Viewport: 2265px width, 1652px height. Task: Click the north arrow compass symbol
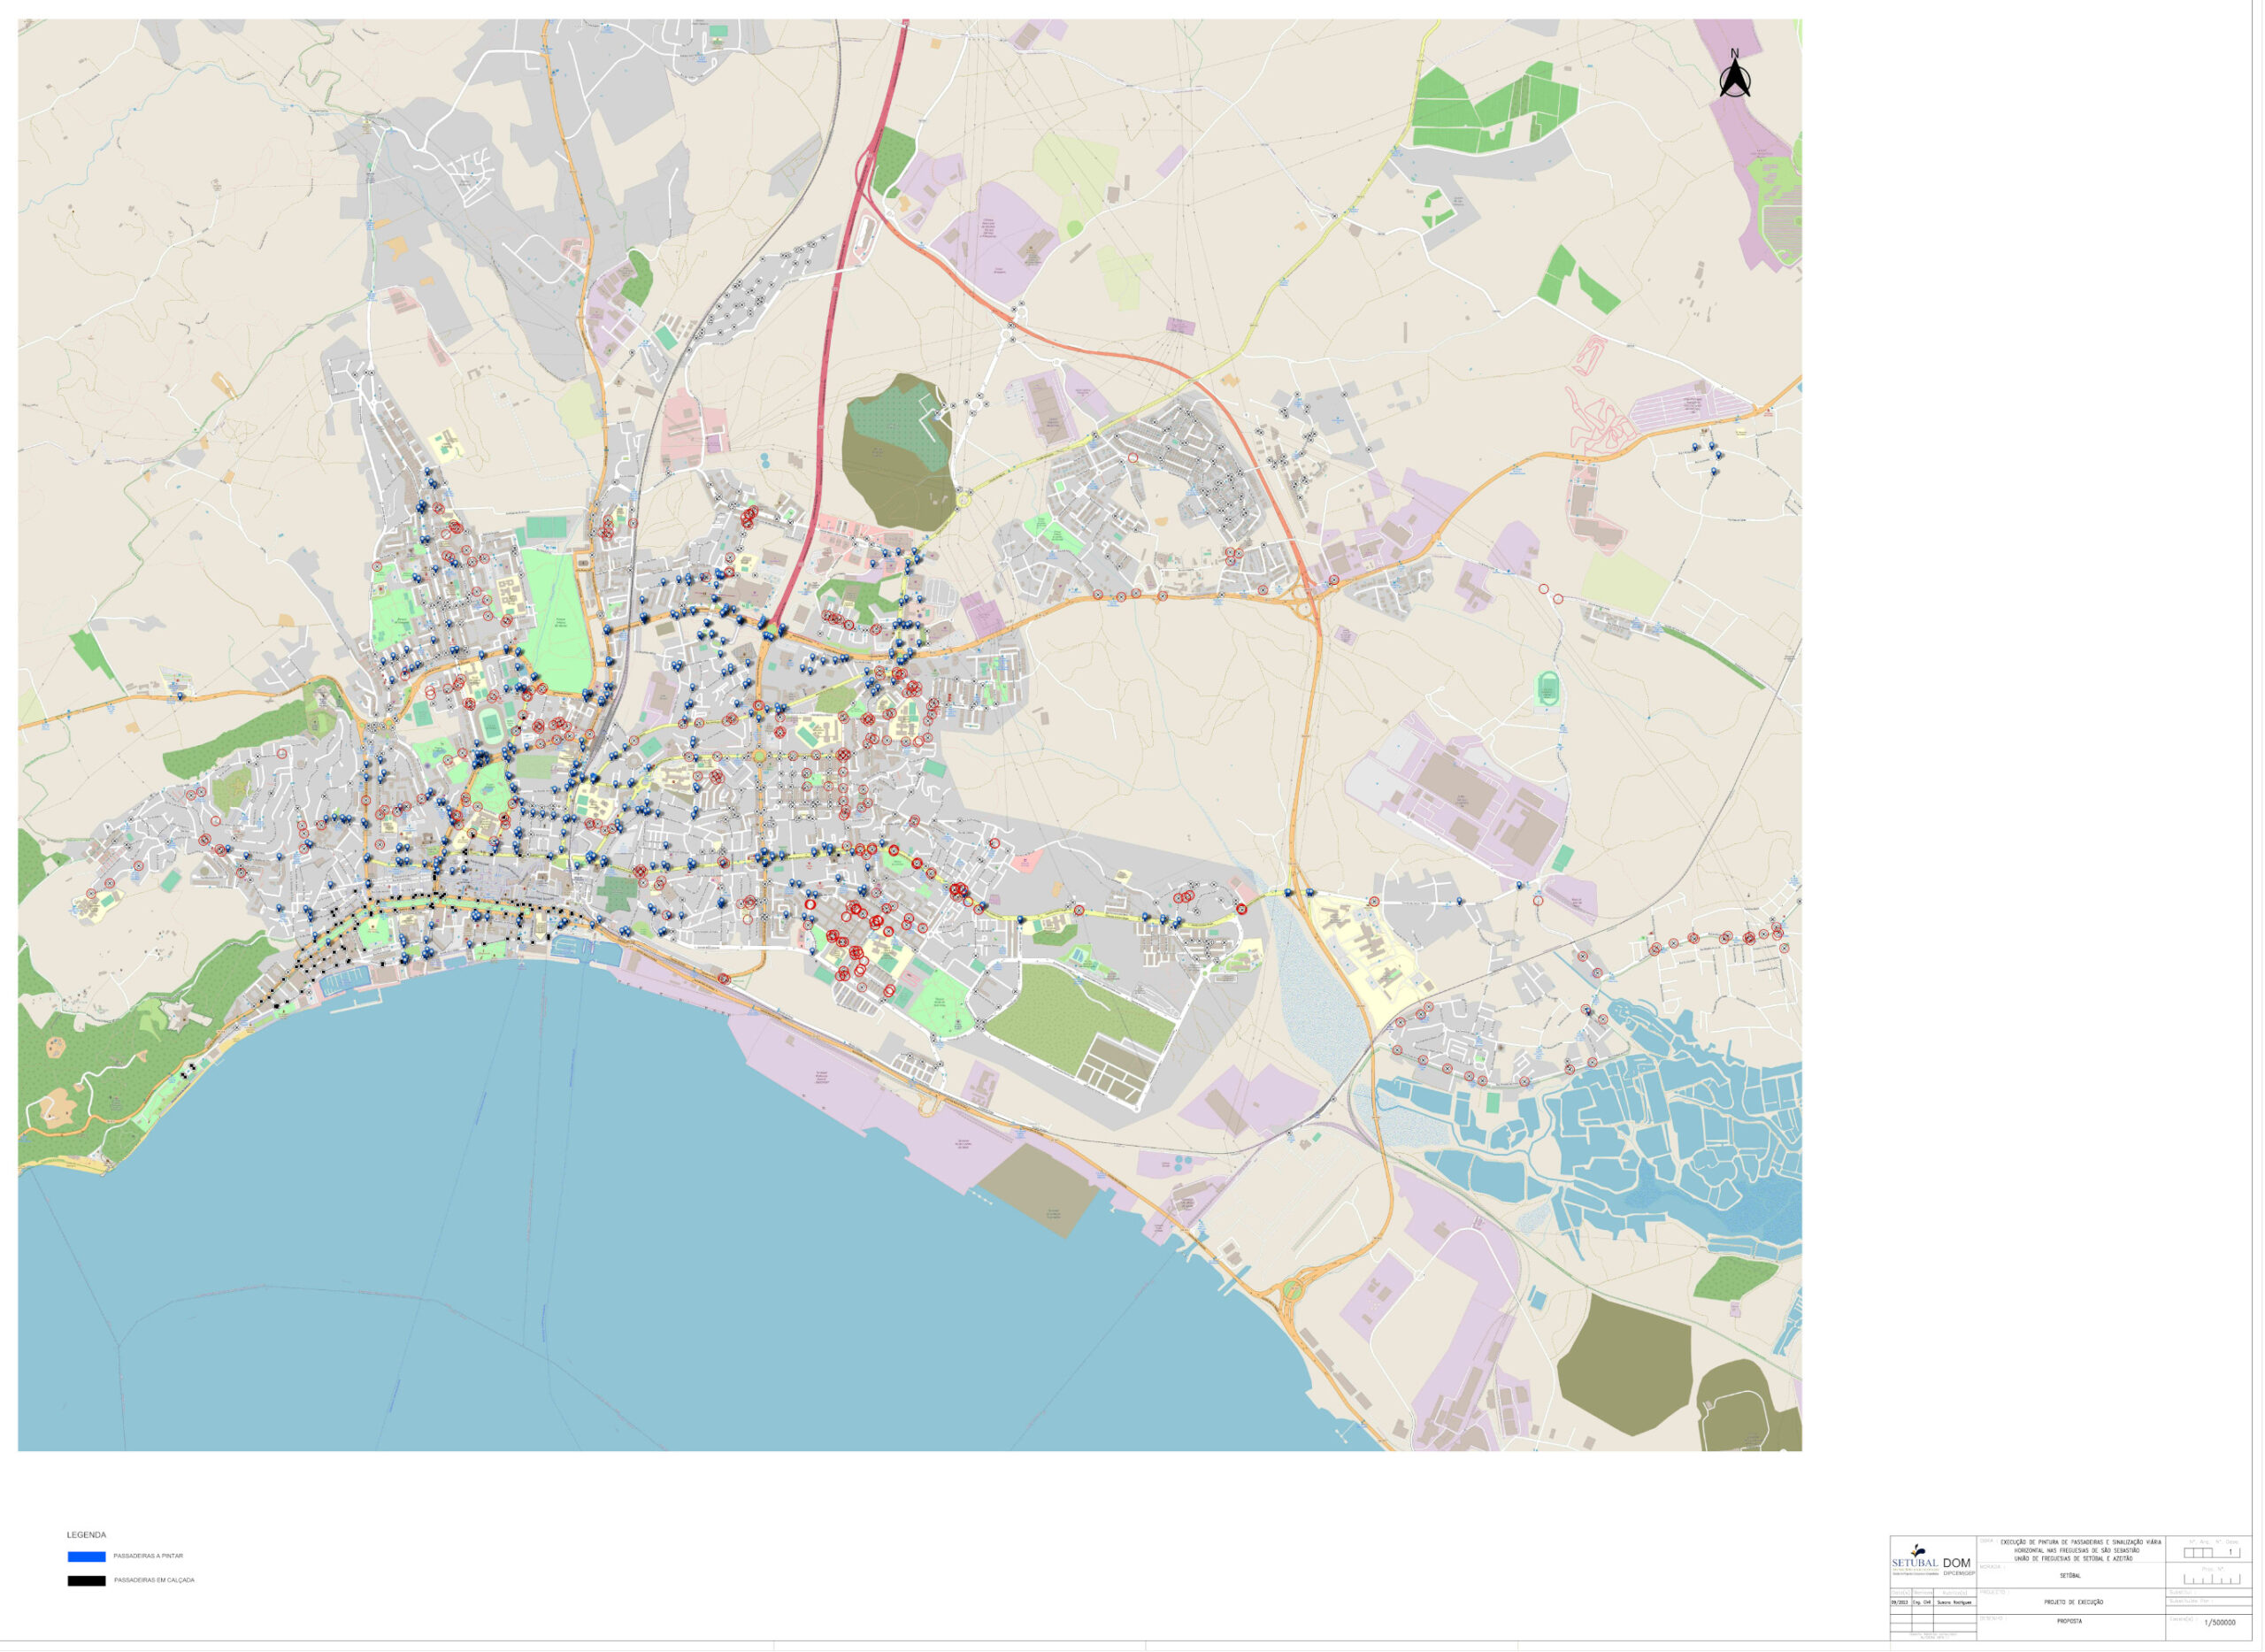click(1735, 76)
